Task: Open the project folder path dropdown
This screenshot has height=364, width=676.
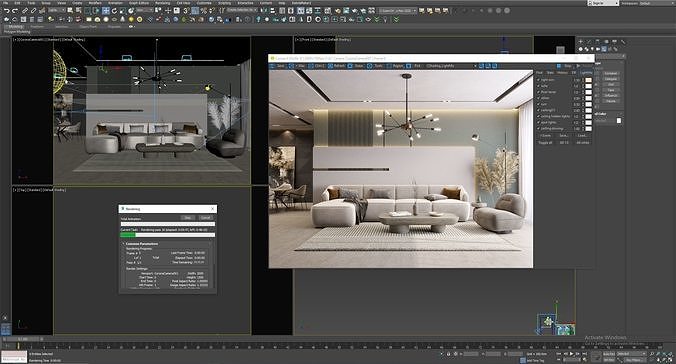Action: click(397, 10)
